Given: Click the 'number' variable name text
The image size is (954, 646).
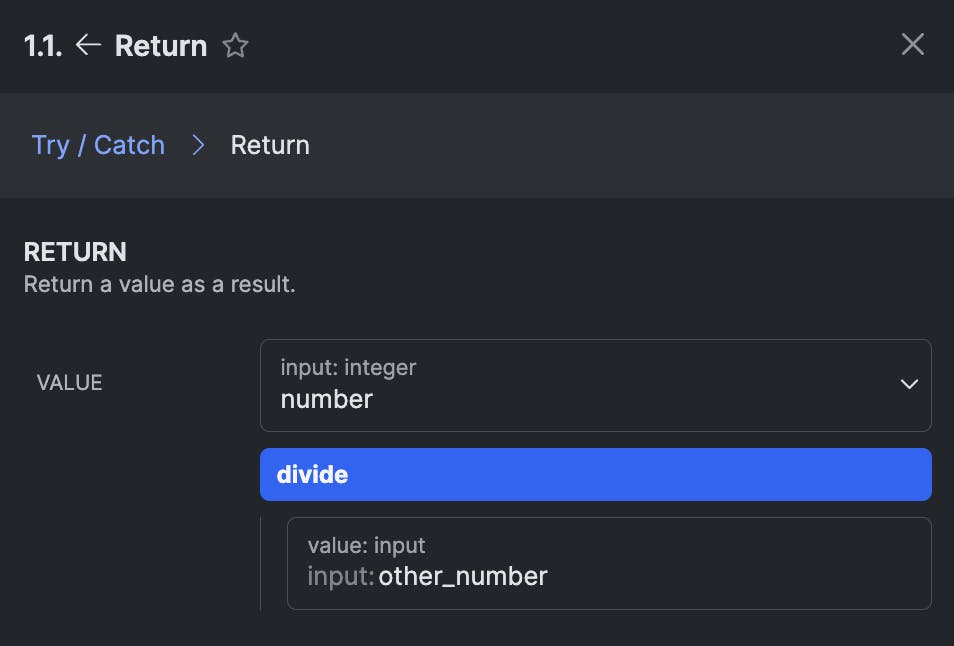Looking at the screenshot, I should (326, 399).
